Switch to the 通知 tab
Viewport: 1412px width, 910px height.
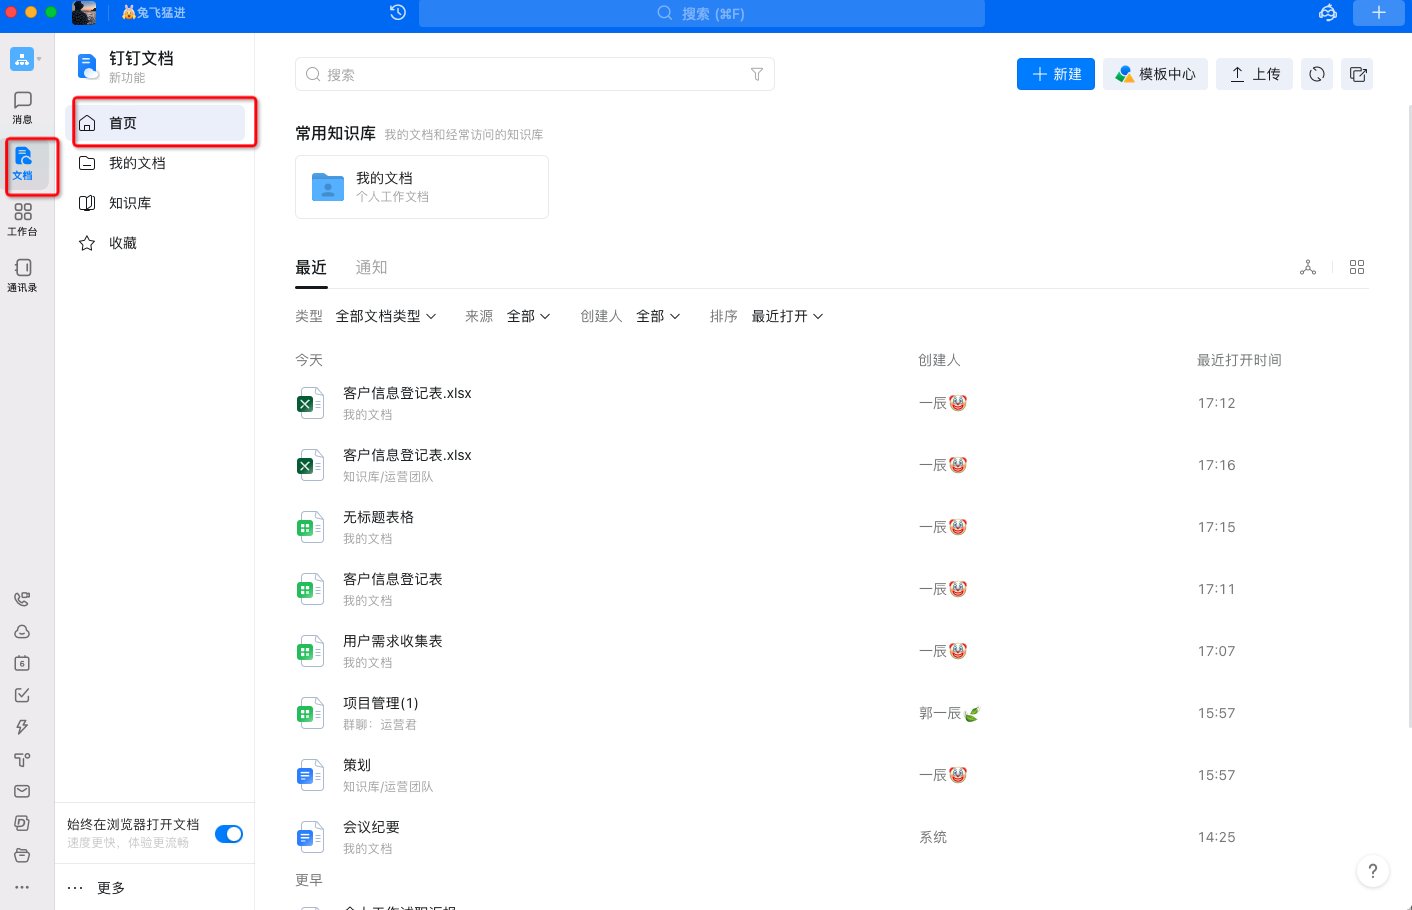[x=371, y=267]
